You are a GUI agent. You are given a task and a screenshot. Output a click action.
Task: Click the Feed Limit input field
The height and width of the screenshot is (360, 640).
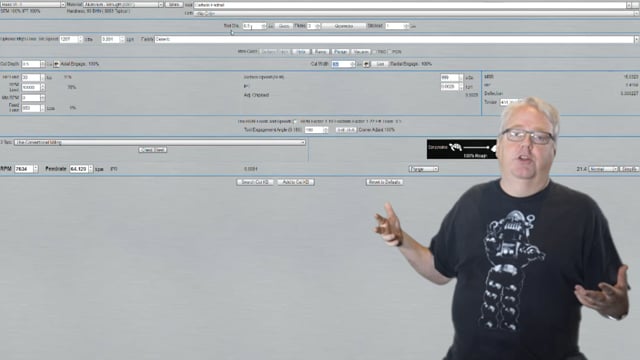pos(31,108)
